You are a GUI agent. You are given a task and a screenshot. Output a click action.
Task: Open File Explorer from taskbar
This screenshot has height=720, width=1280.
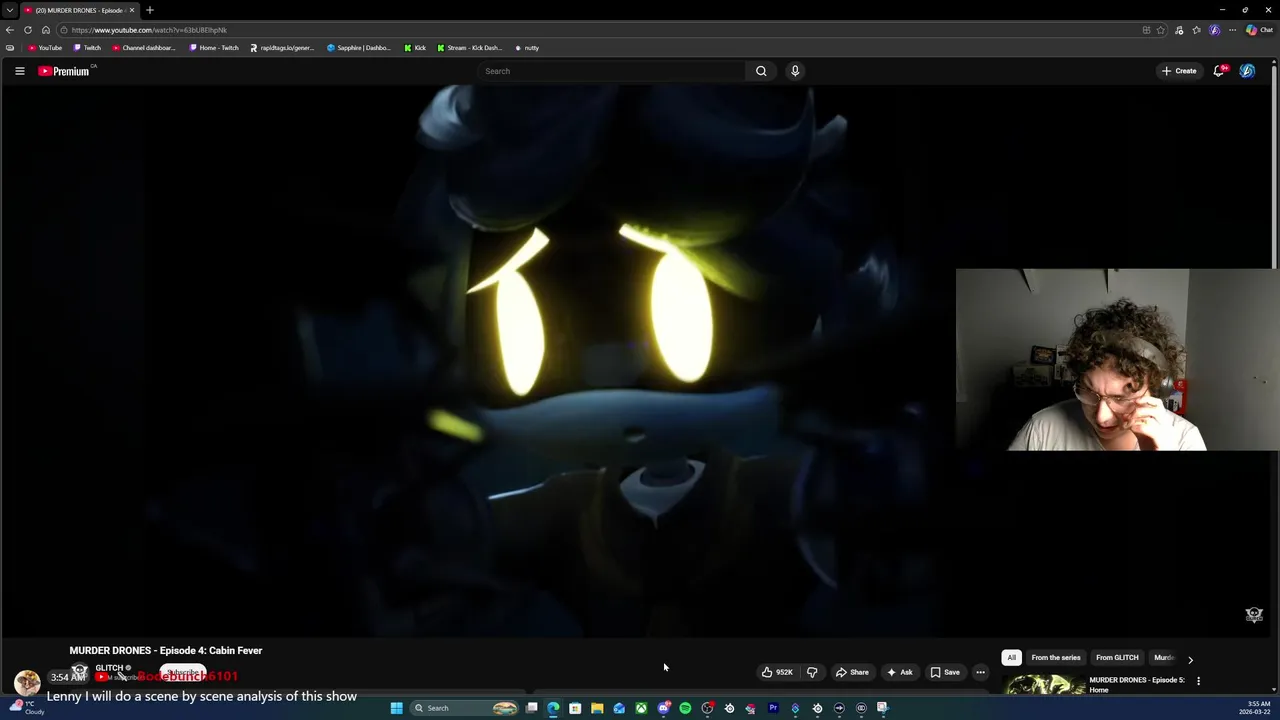tap(597, 708)
